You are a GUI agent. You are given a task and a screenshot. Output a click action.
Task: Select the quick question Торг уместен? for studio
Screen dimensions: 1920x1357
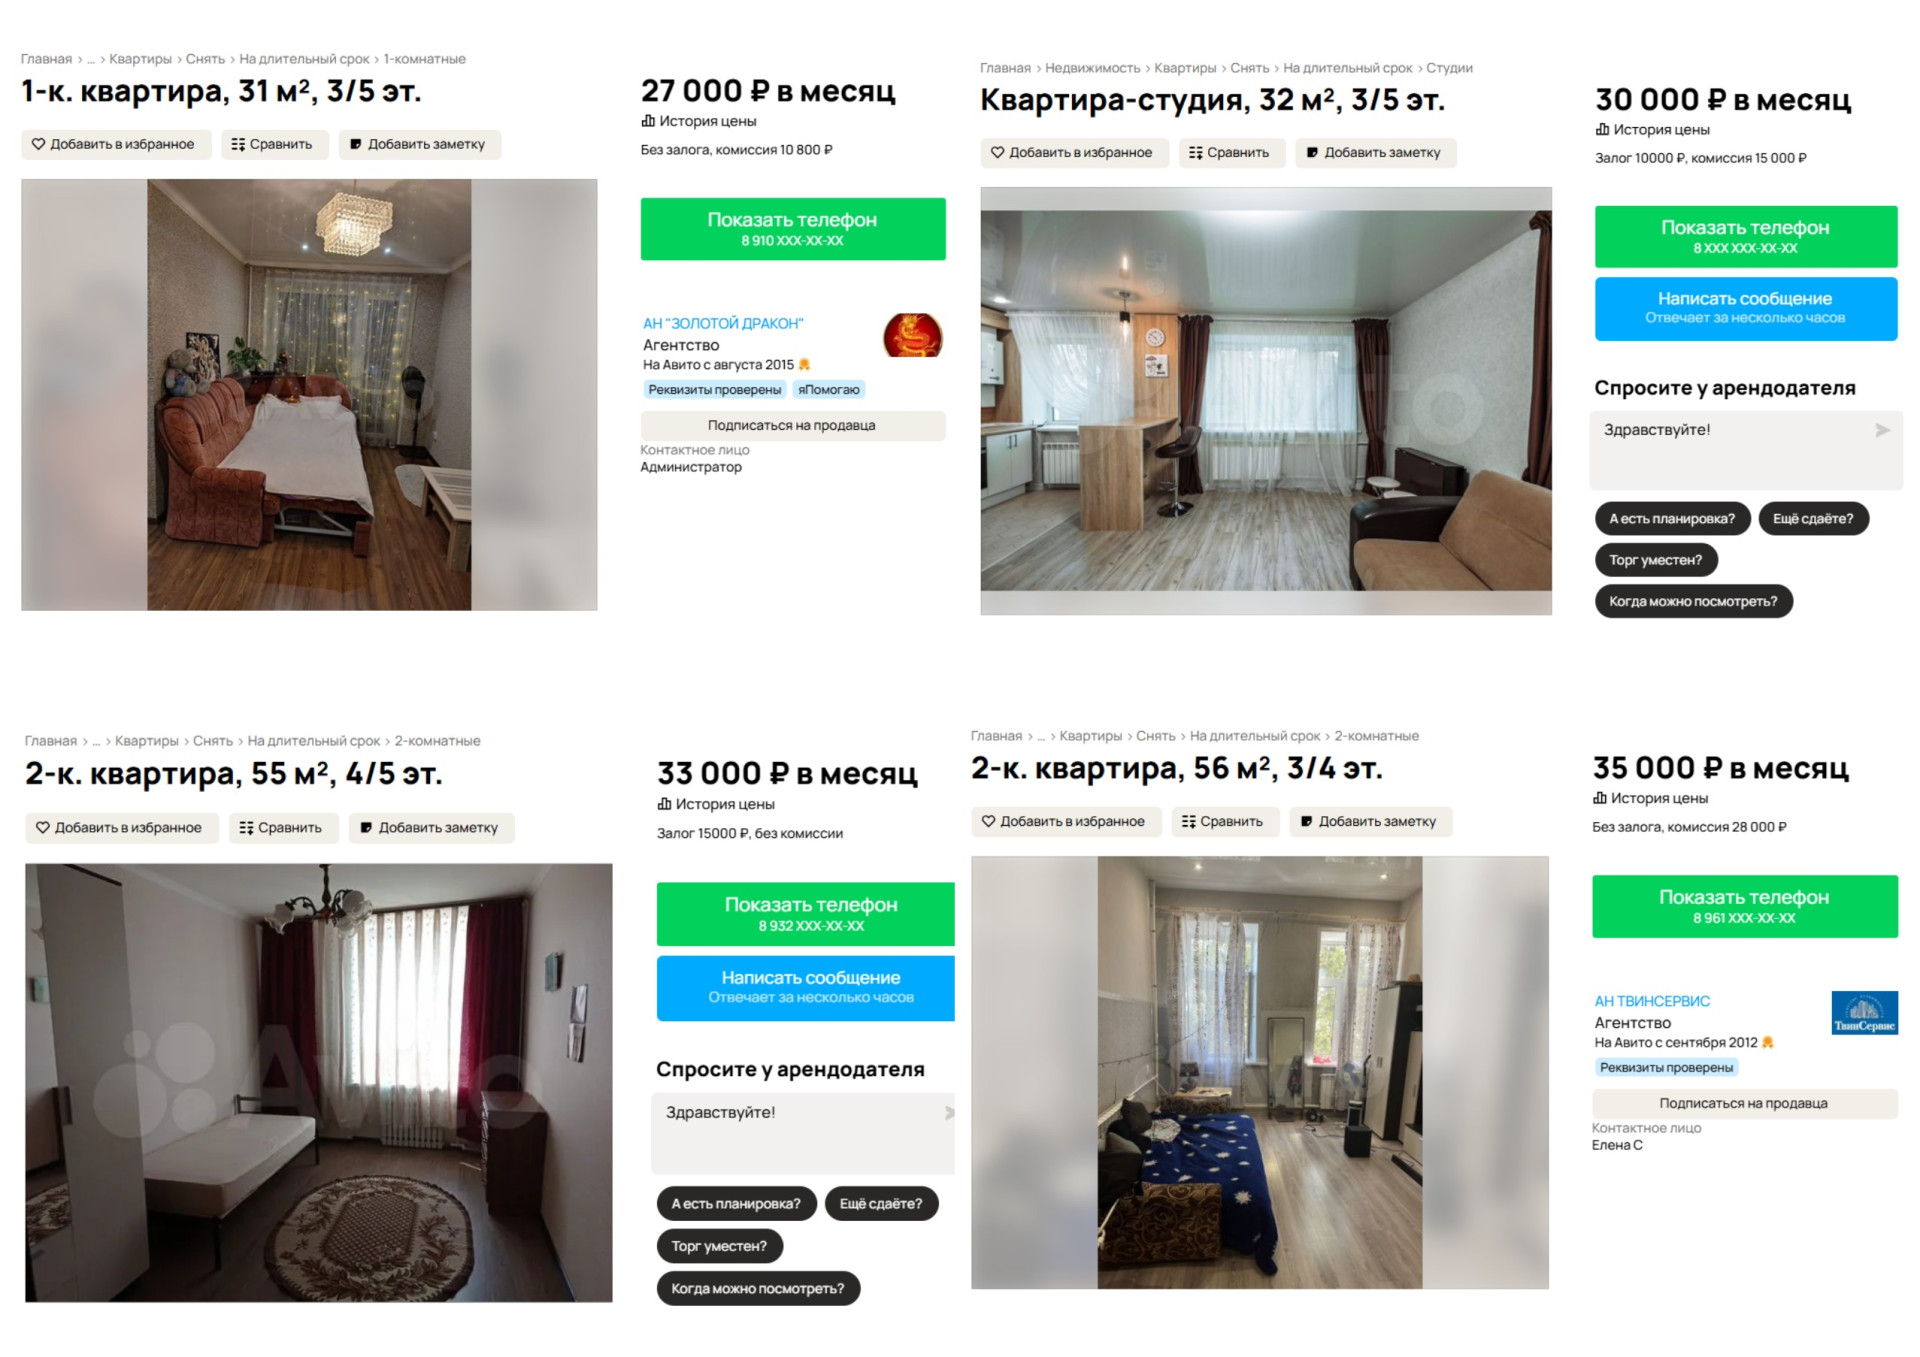point(1656,560)
